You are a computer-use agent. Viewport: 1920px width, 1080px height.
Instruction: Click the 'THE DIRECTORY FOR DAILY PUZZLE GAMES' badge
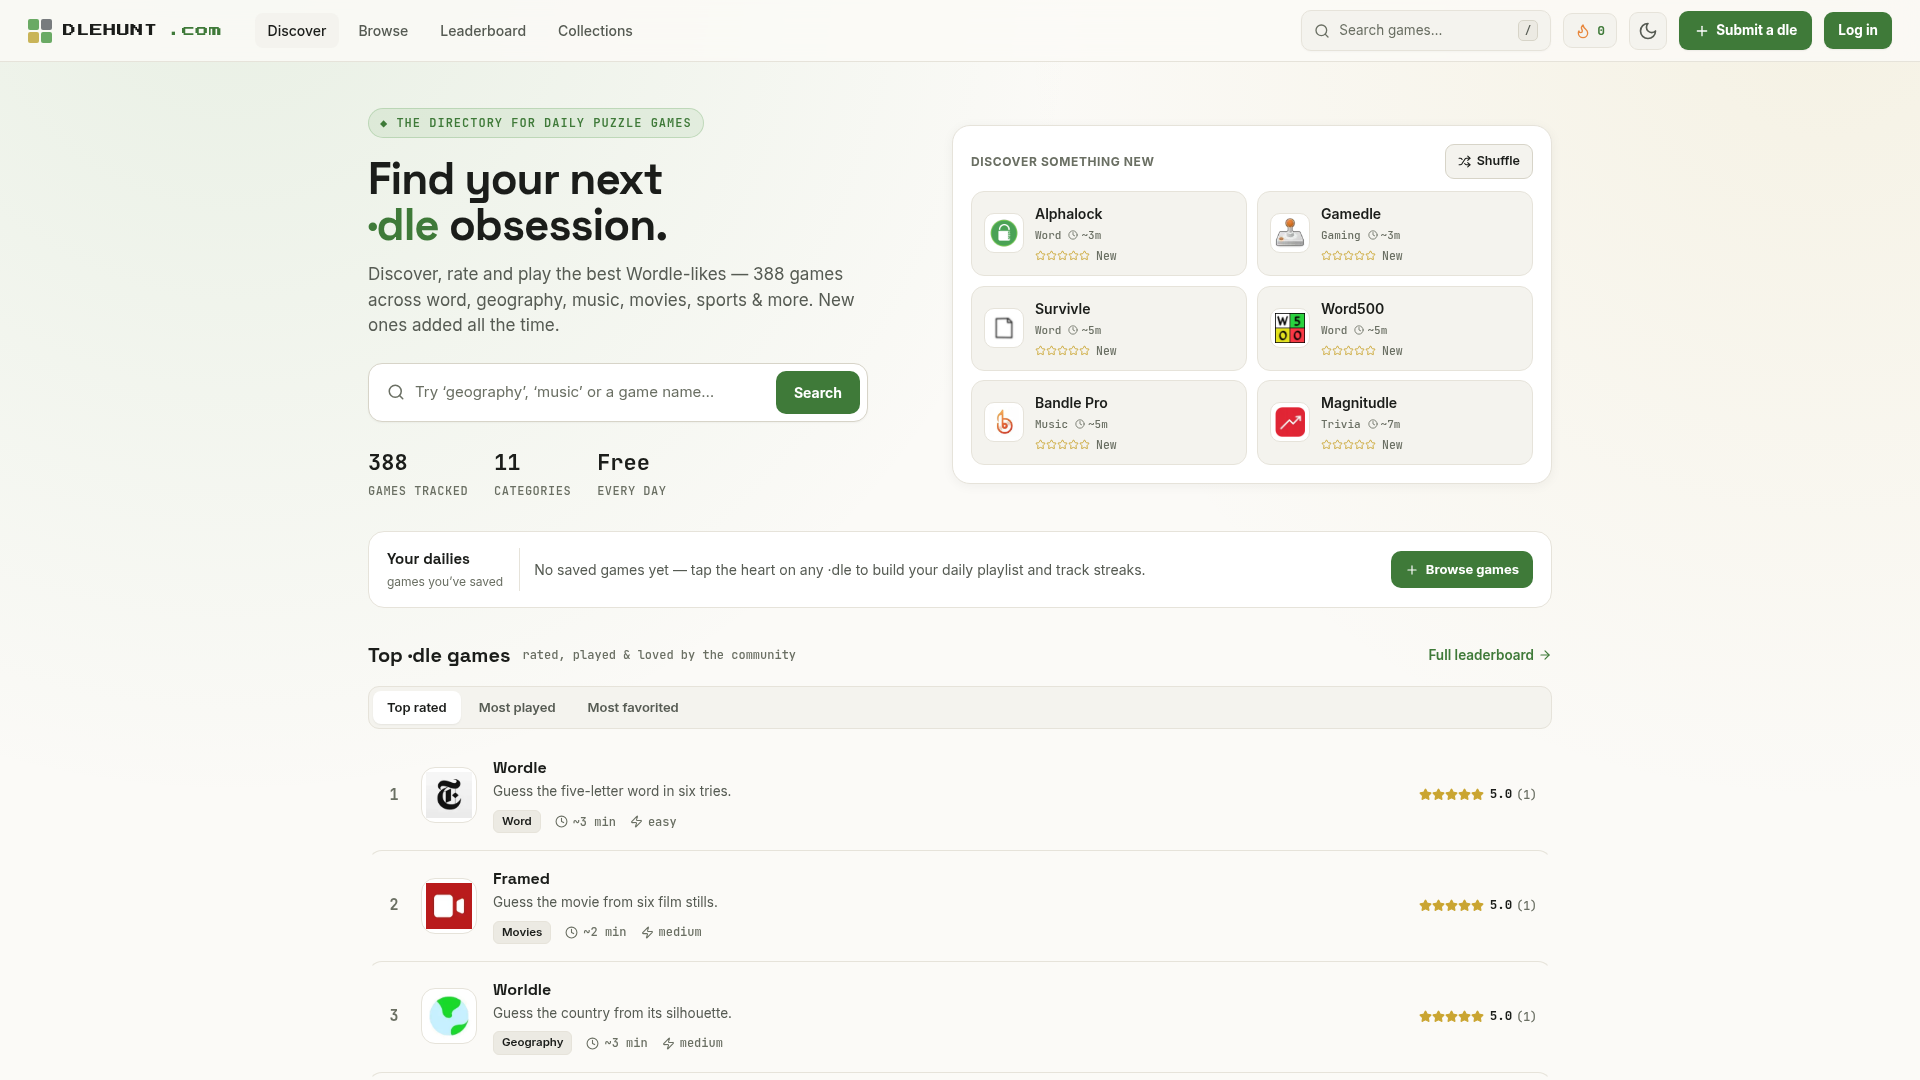(536, 123)
